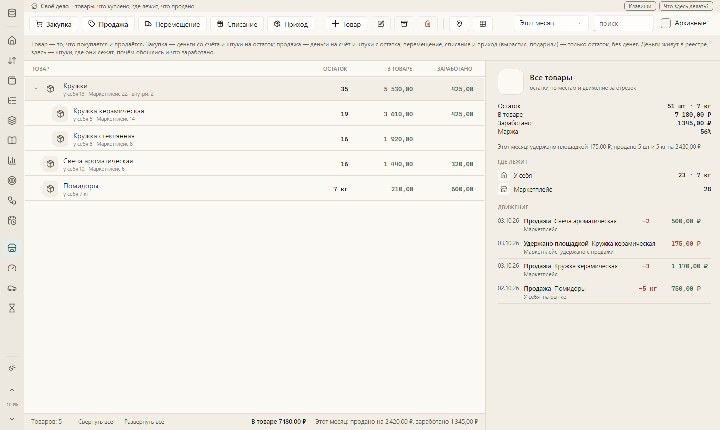Click the zoom percent value in the sidebar
720x430 pixels.
[12, 404]
